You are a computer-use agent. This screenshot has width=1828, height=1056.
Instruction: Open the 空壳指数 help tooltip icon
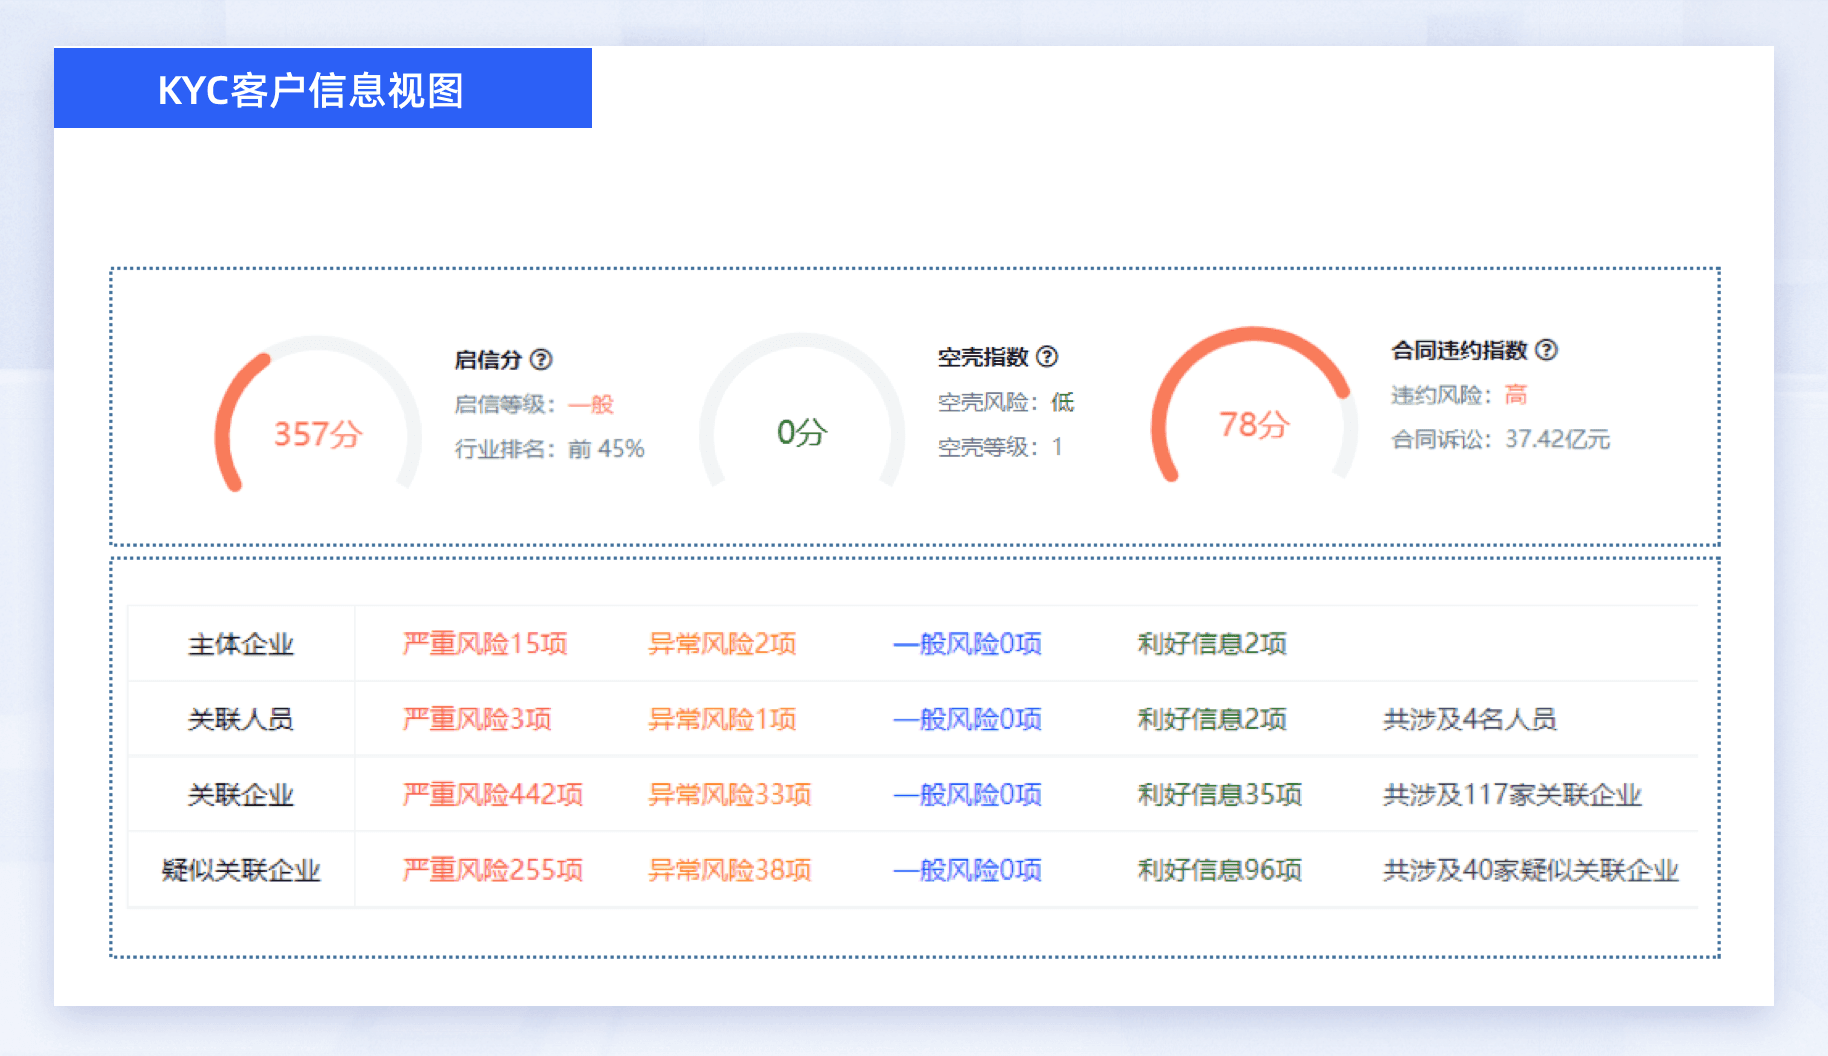coord(1048,356)
